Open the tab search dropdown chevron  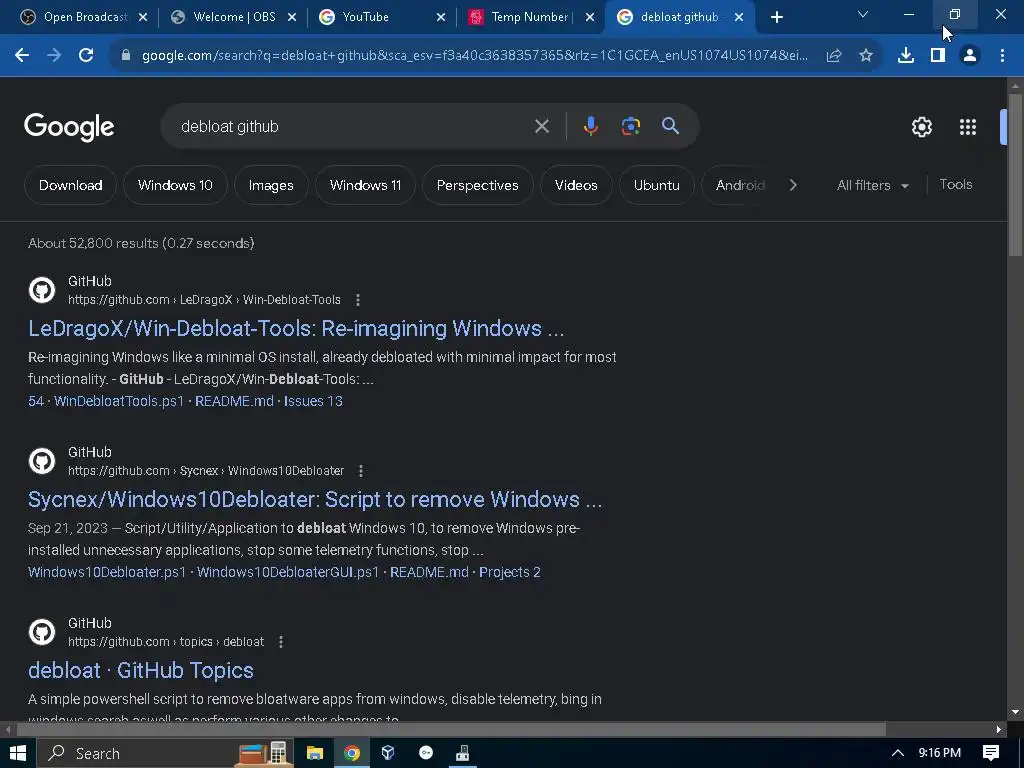point(863,14)
